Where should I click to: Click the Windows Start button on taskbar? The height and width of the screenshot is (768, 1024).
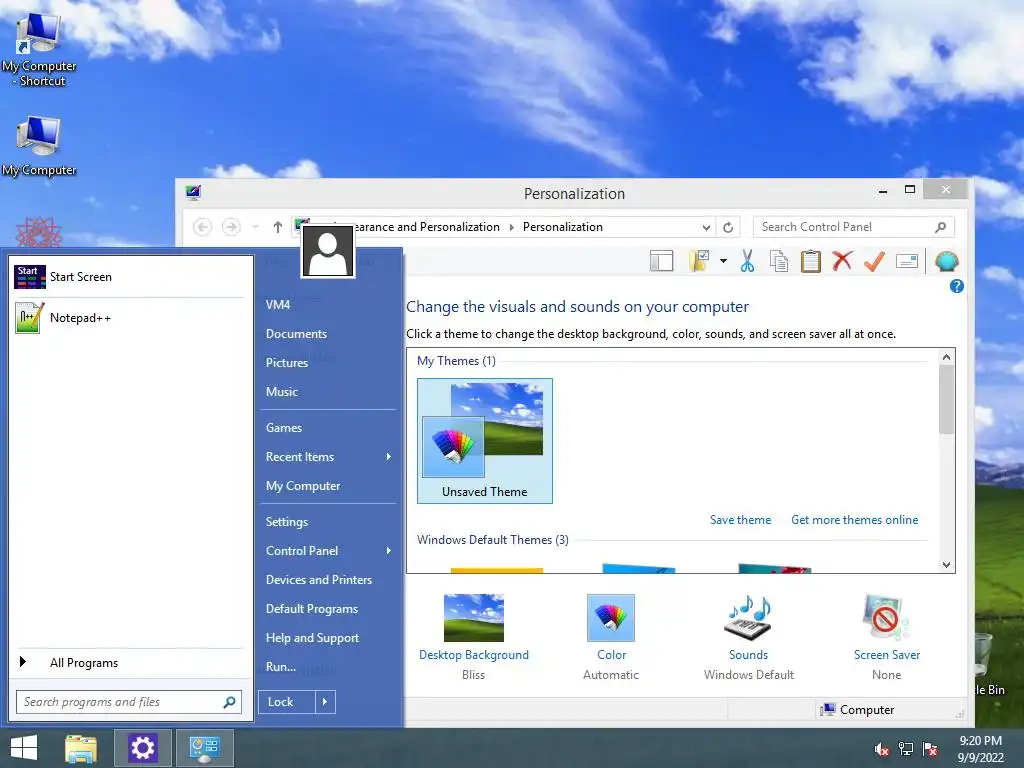[x=24, y=748]
